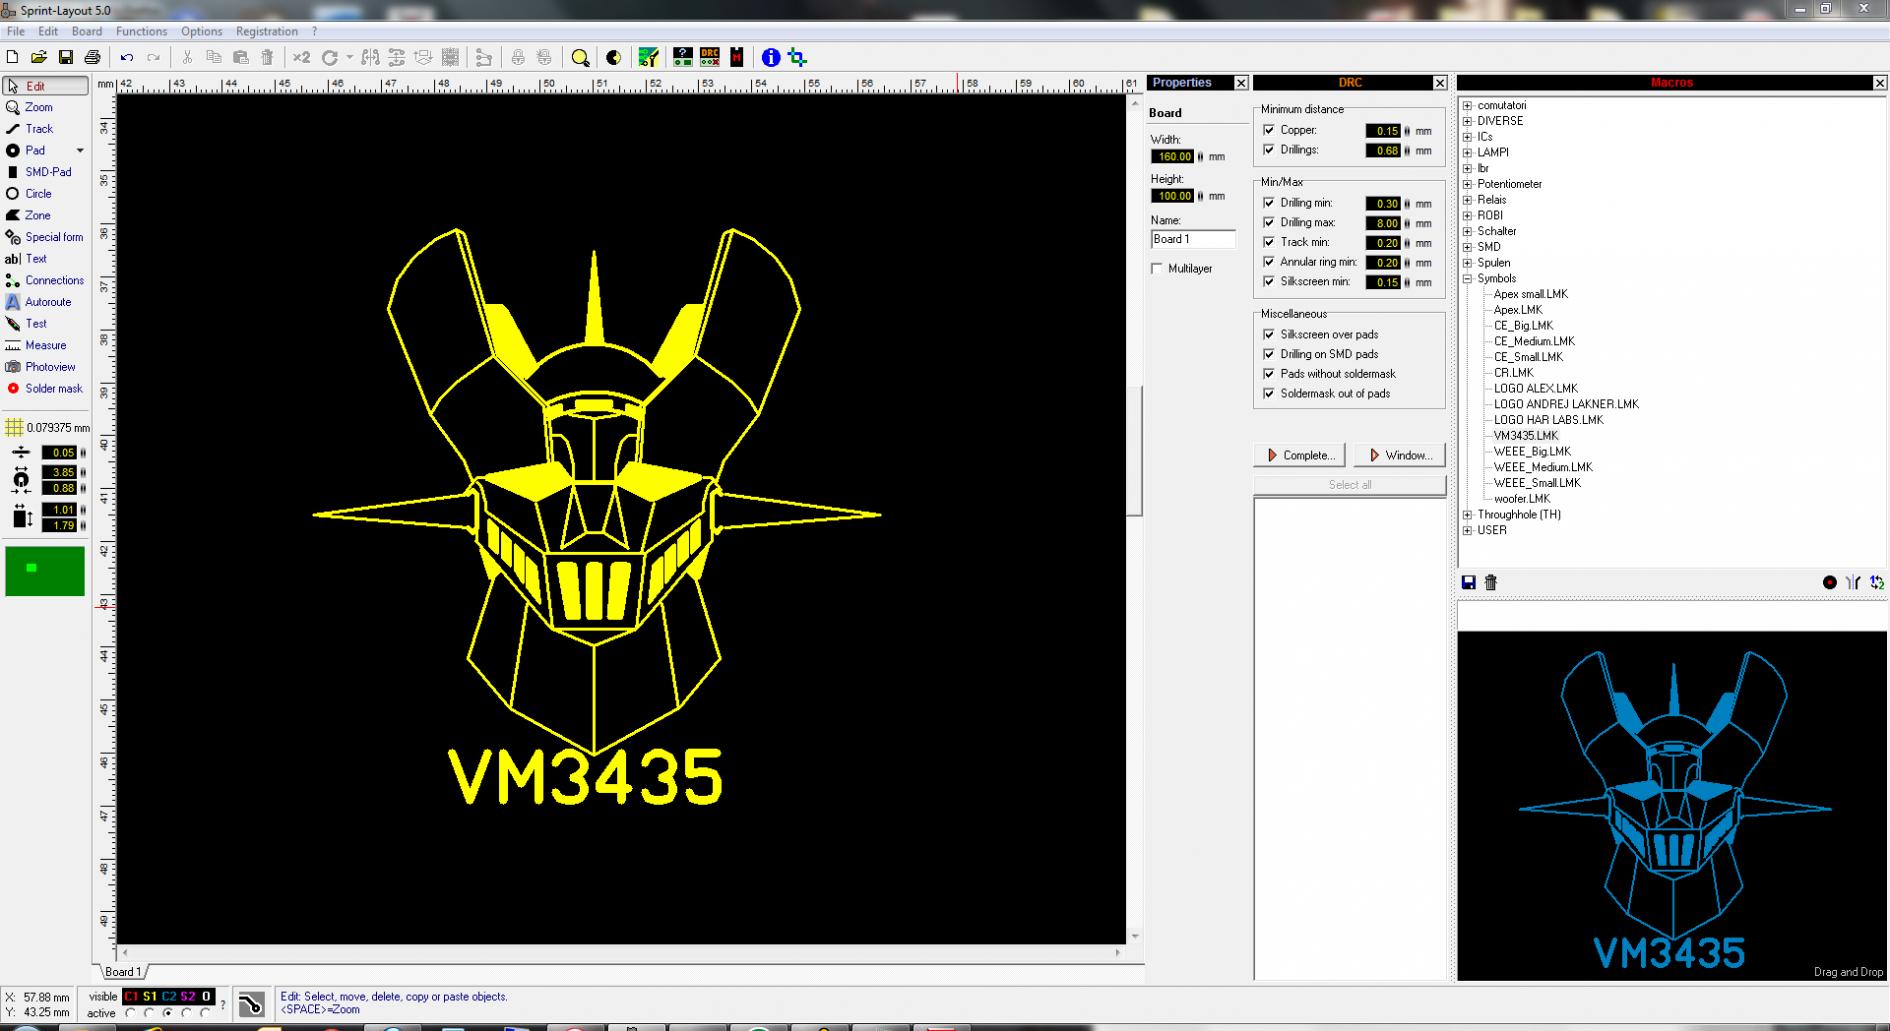The width and height of the screenshot is (1890, 1031).
Task: Uncheck the Track min checkbox
Action: (x=1269, y=242)
